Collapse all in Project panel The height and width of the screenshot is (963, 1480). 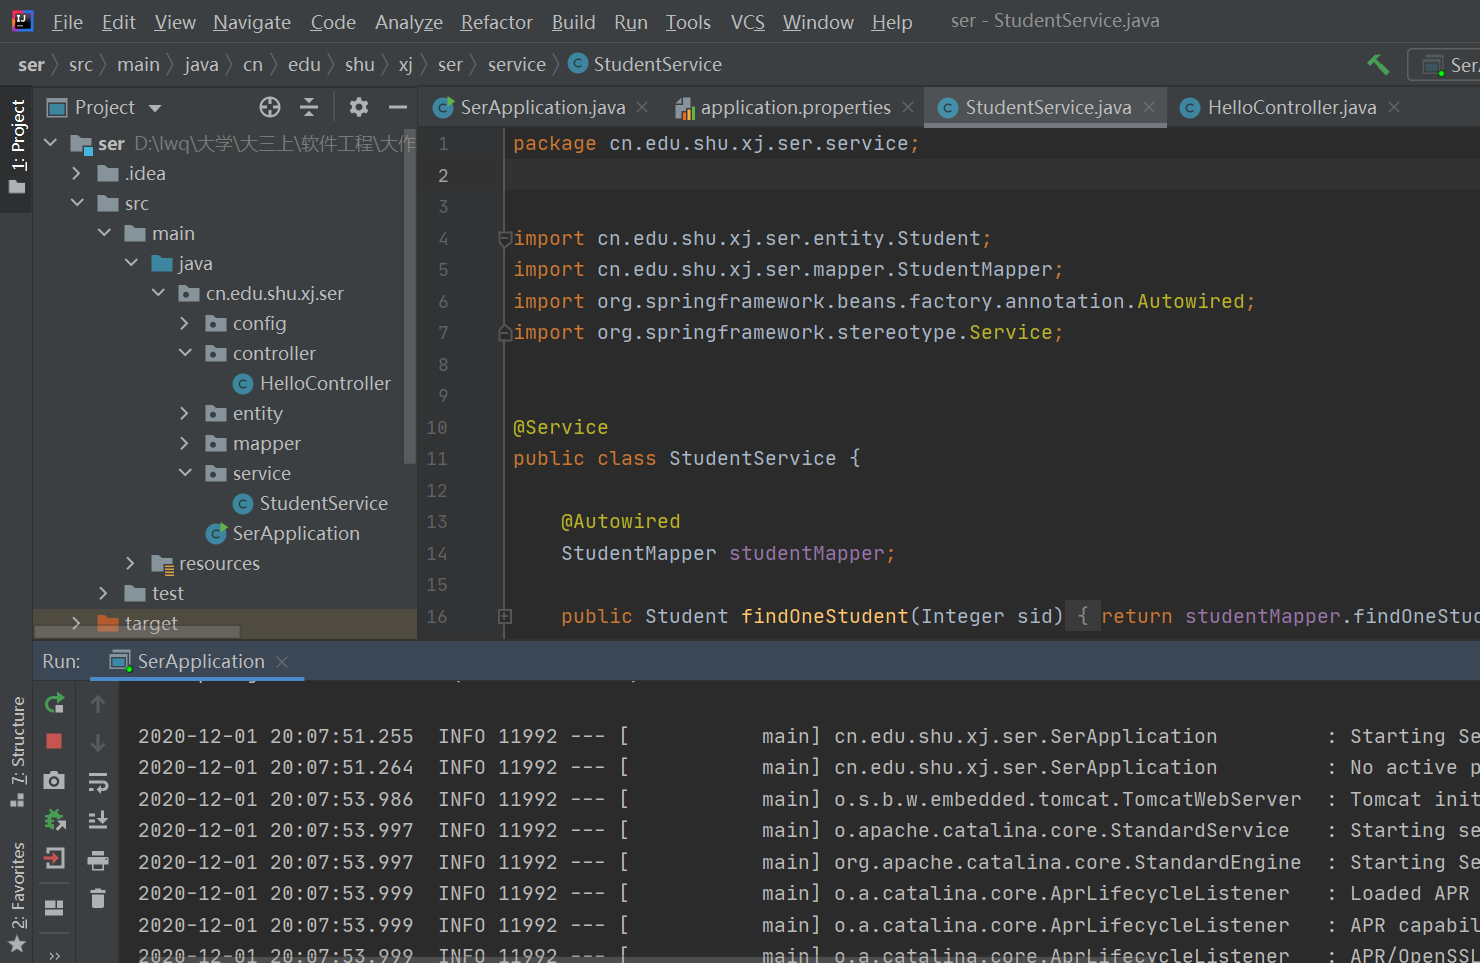pos(309,107)
